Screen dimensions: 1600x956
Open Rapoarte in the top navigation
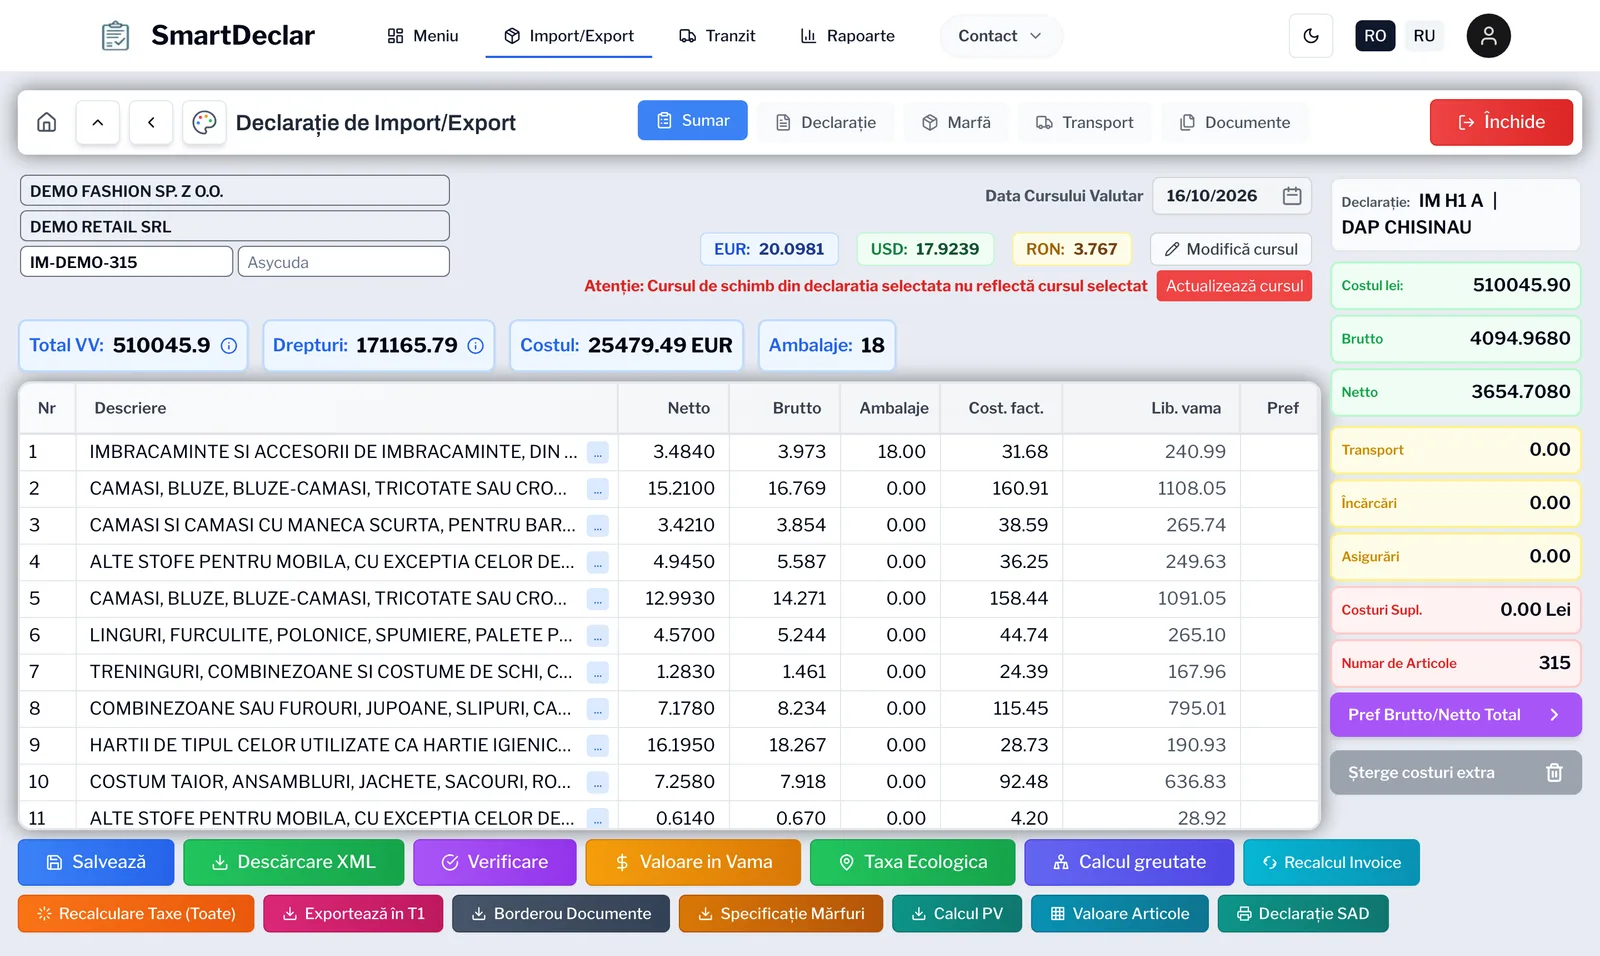[847, 36]
